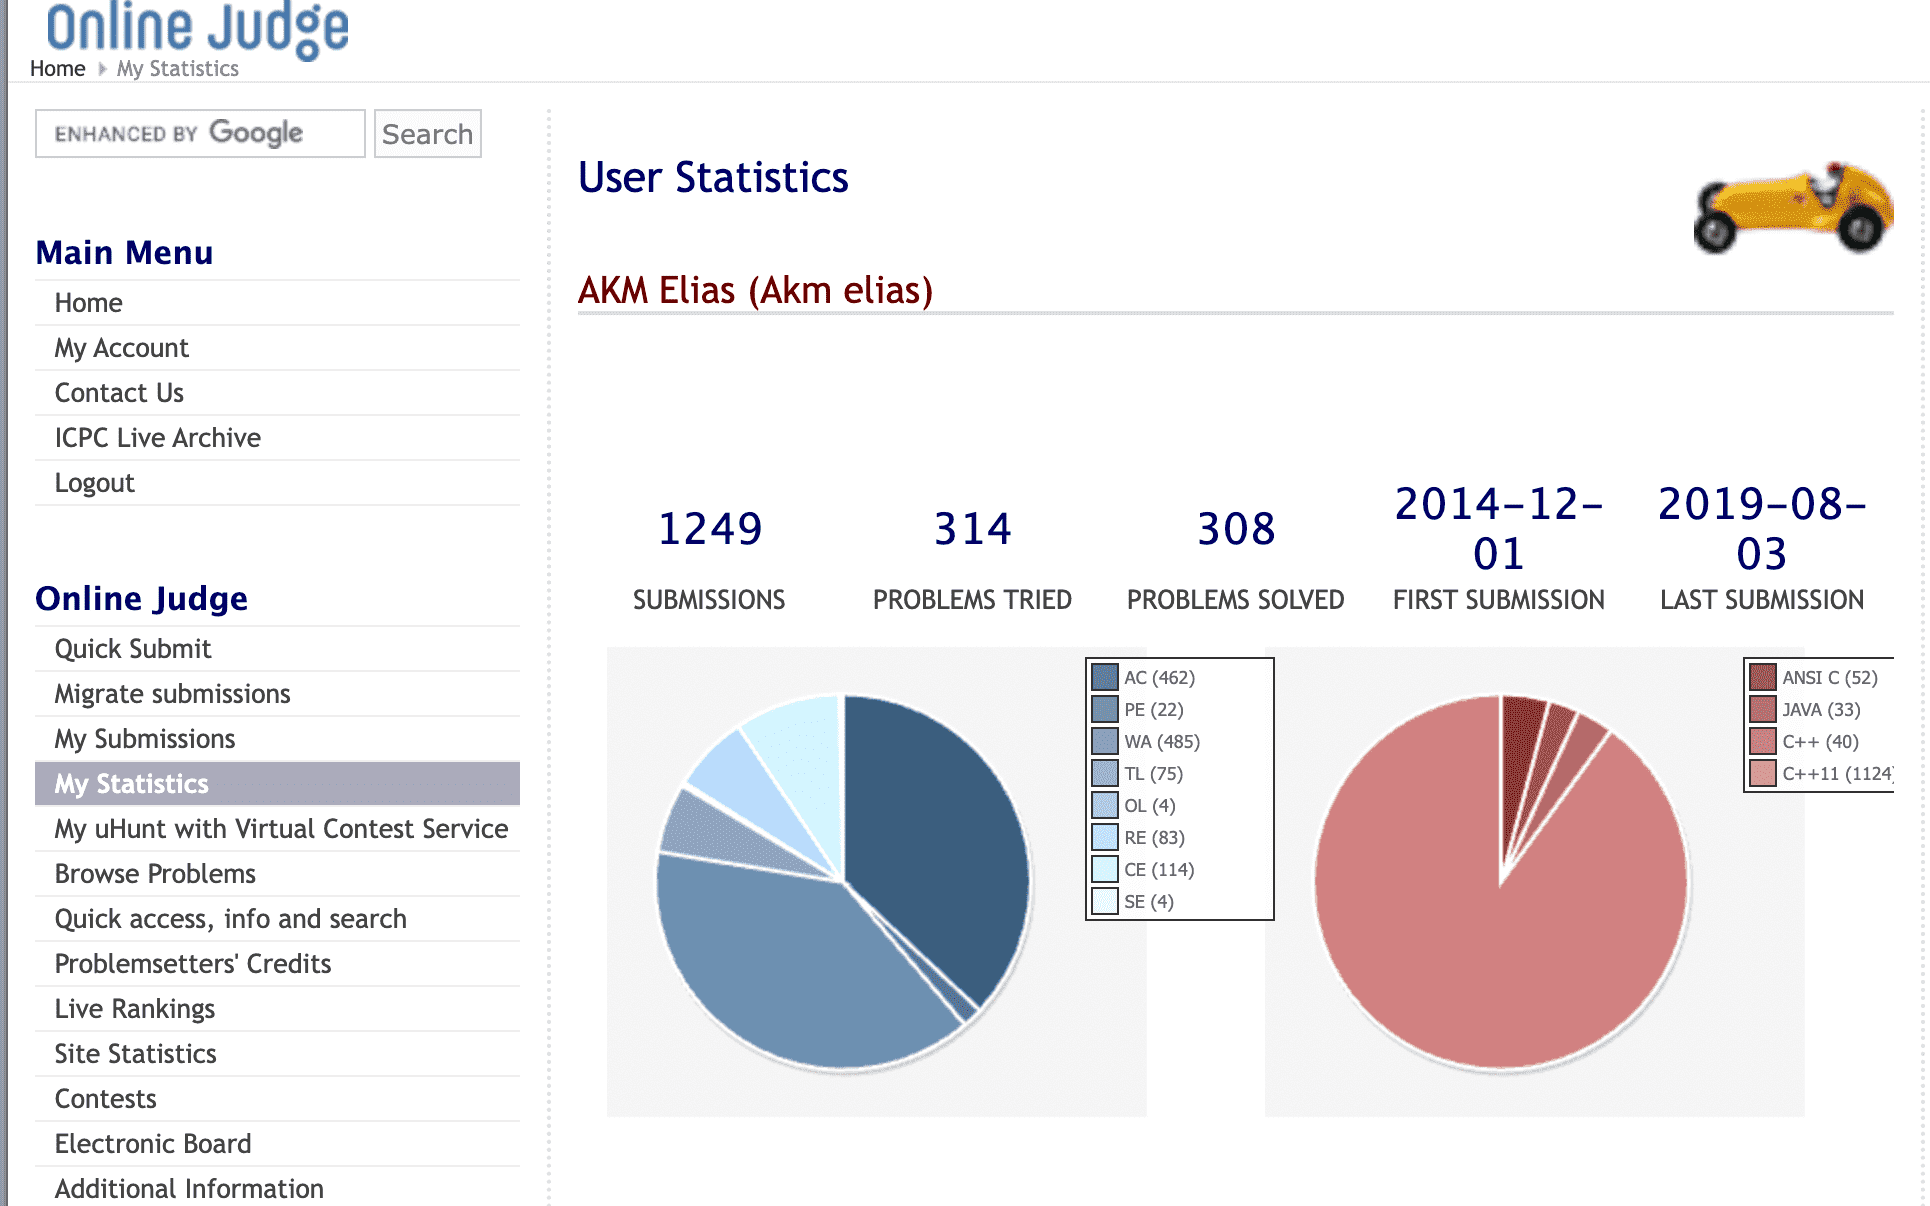Click the ANSI C legend swatch

point(1762,677)
